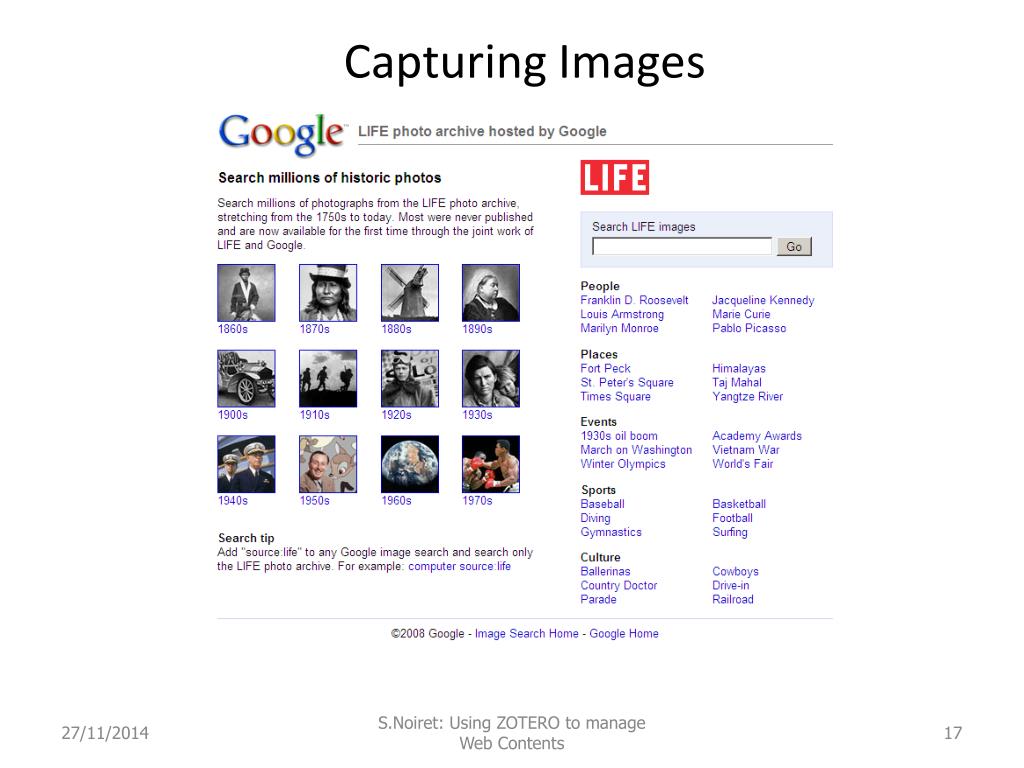
Task: Open the 1870s portrait thumbnail
Action: pos(328,293)
